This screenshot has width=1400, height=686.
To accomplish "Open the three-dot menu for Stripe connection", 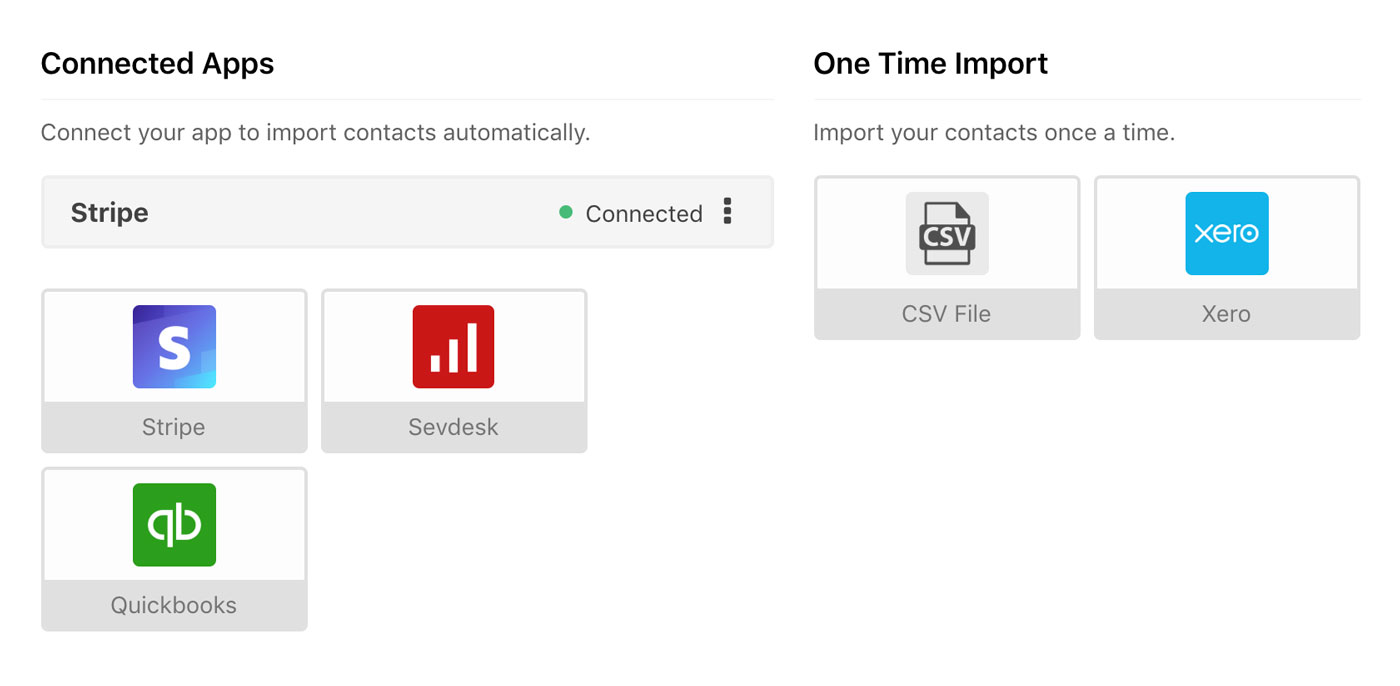I will coord(727,211).
